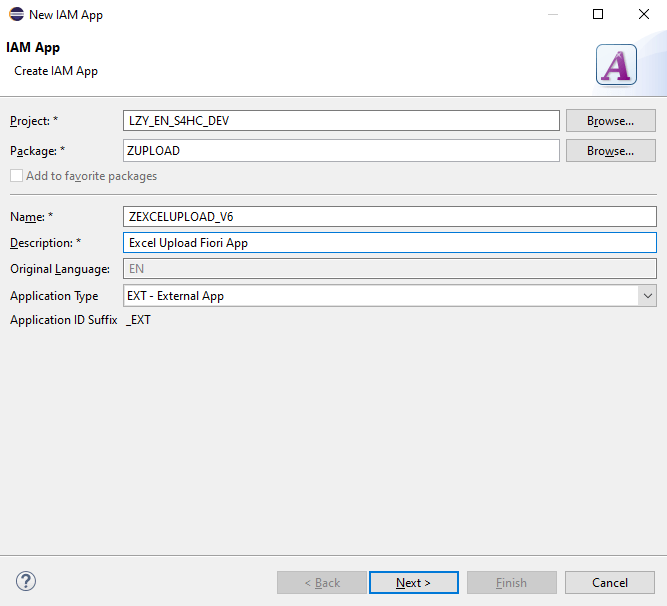667x606 pixels.
Task: Edit the Description field text
Action: 388,243
